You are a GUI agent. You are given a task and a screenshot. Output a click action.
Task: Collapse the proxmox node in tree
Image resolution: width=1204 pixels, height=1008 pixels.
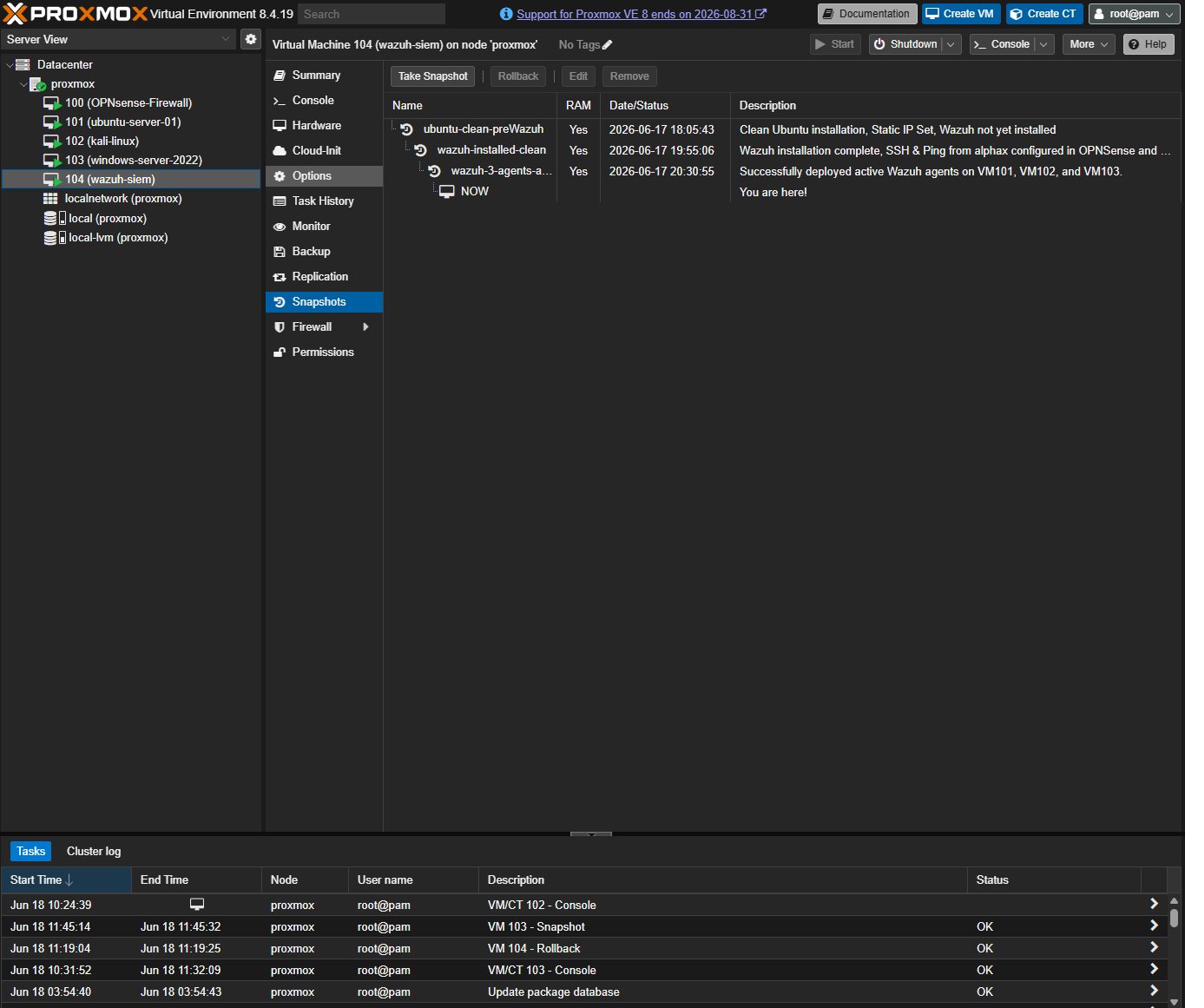pyautogui.click(x=23, y=84)
